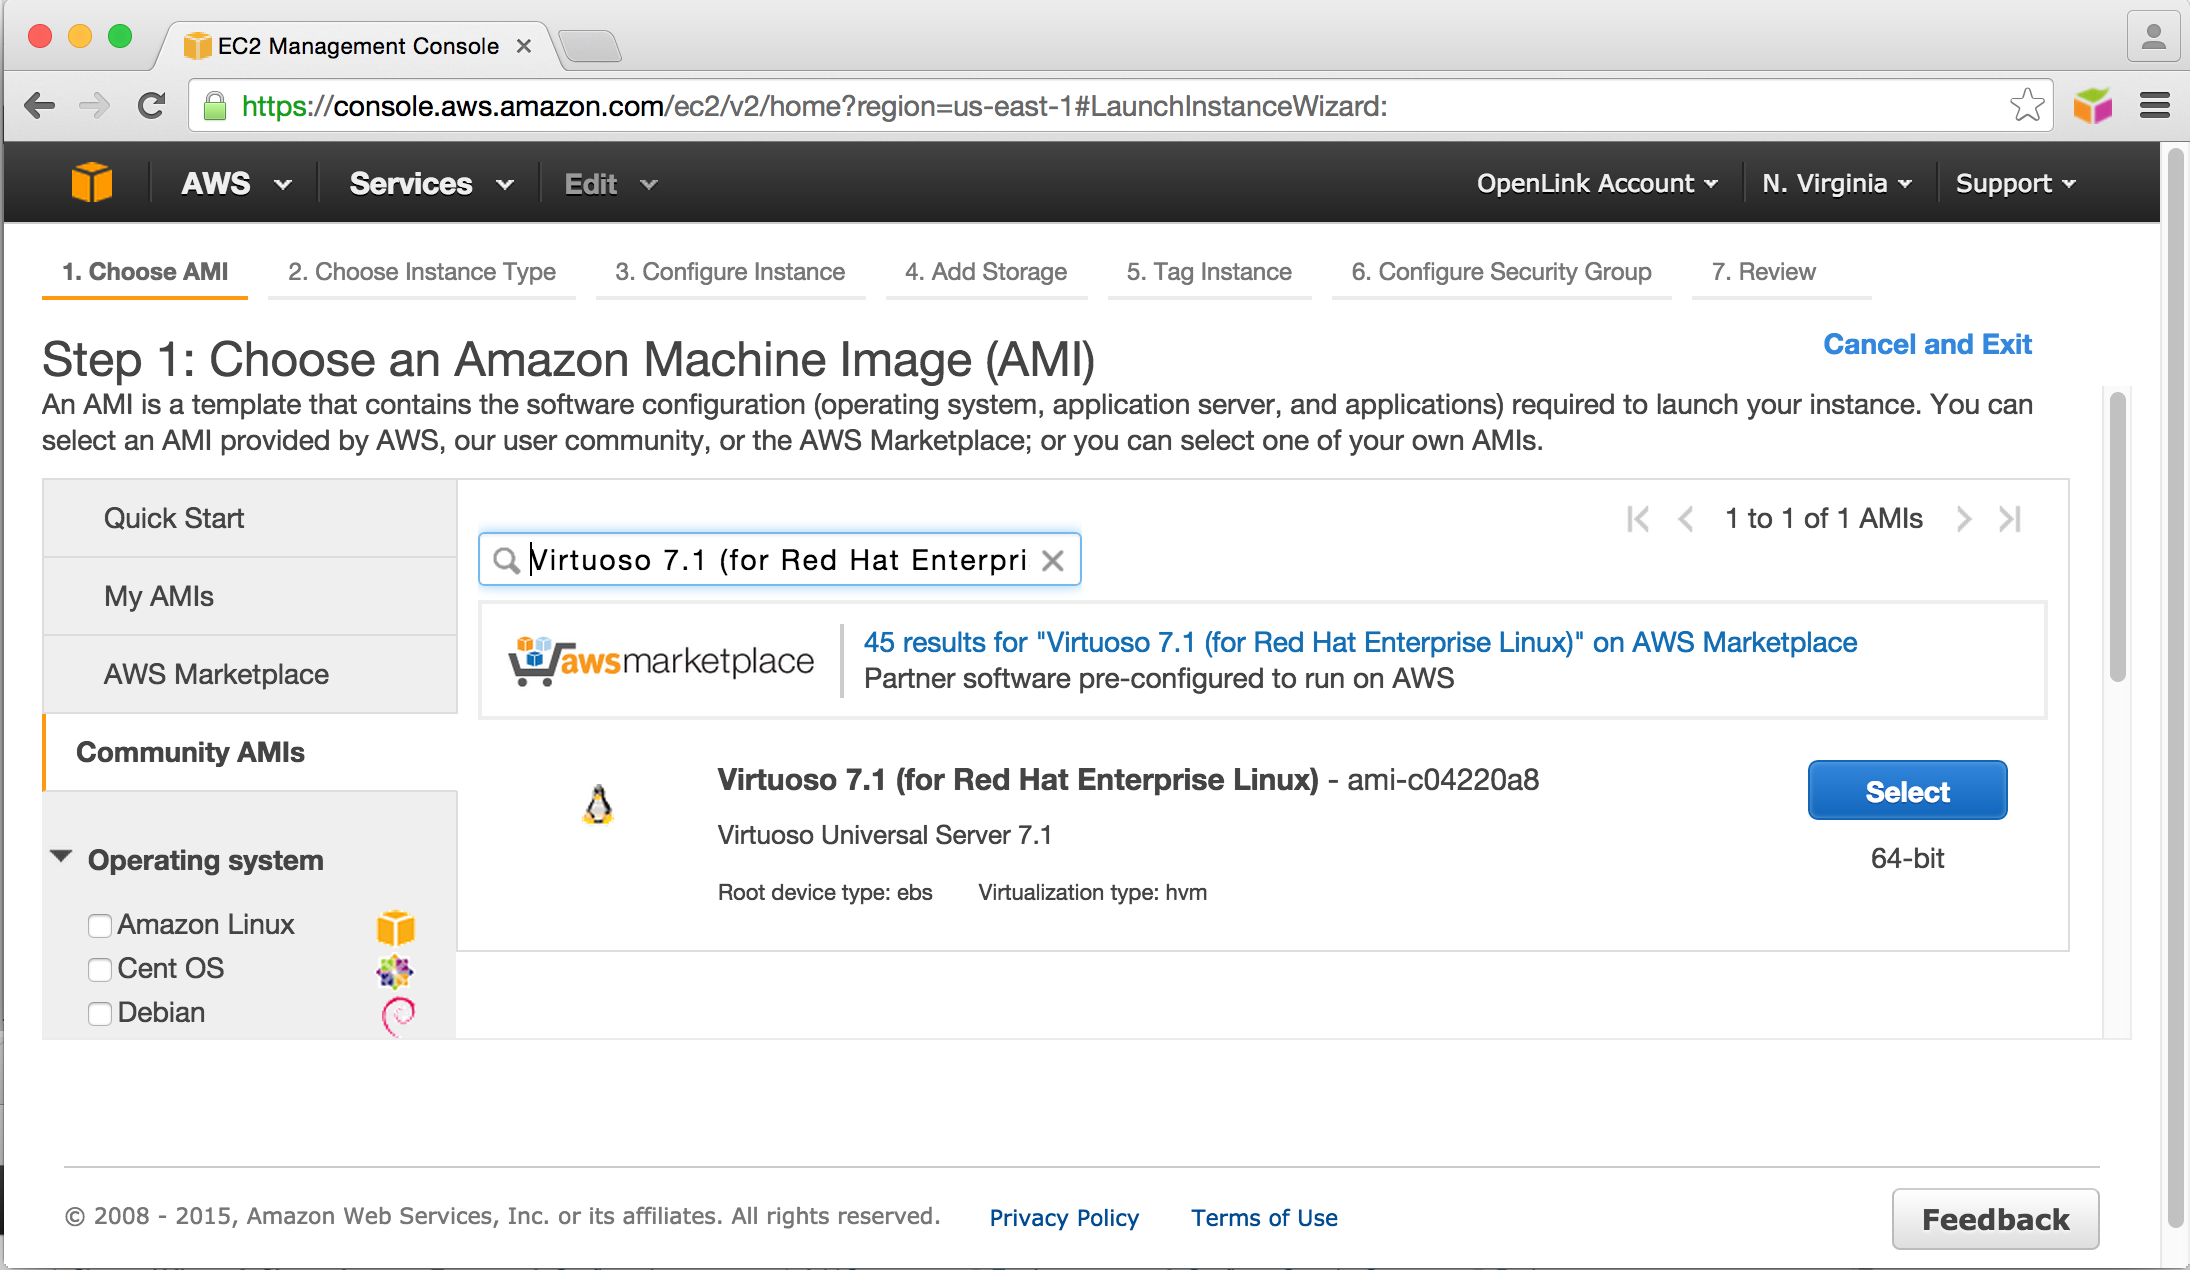Click the AWS orange cube logo

point(91,183)
